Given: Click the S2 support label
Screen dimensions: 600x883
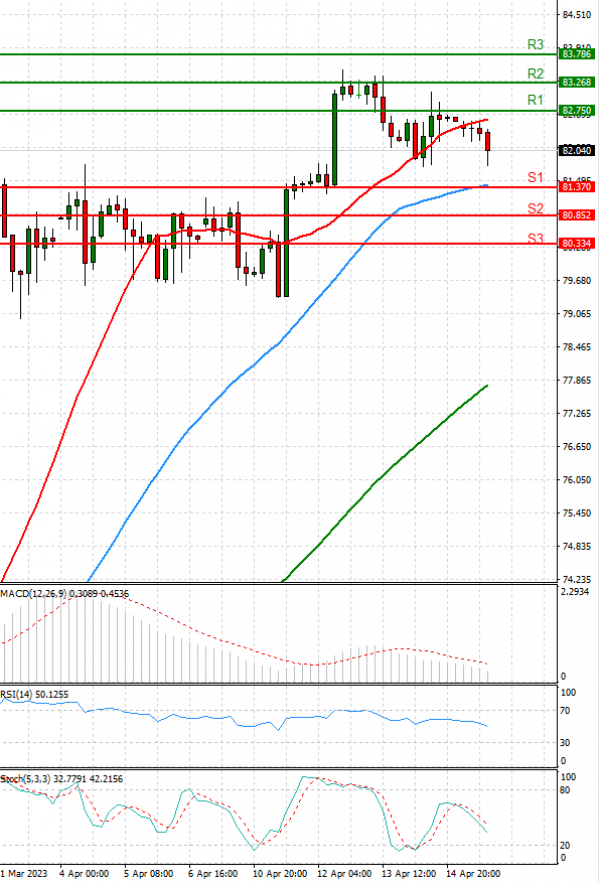Looking at the screenshot, I should tap(535, 209).
